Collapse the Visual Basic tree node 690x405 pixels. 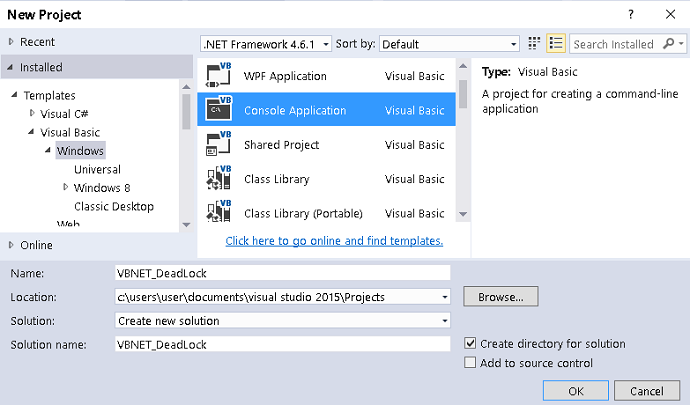(x=31, y=132)
